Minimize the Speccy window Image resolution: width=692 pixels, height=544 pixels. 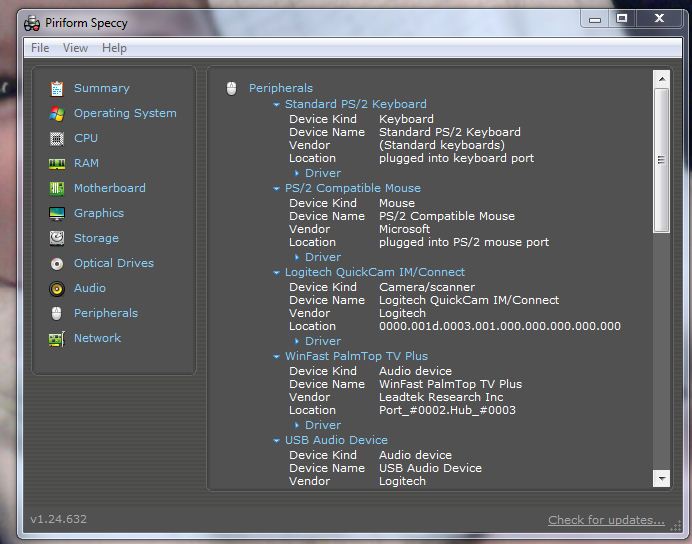[595, 19]
